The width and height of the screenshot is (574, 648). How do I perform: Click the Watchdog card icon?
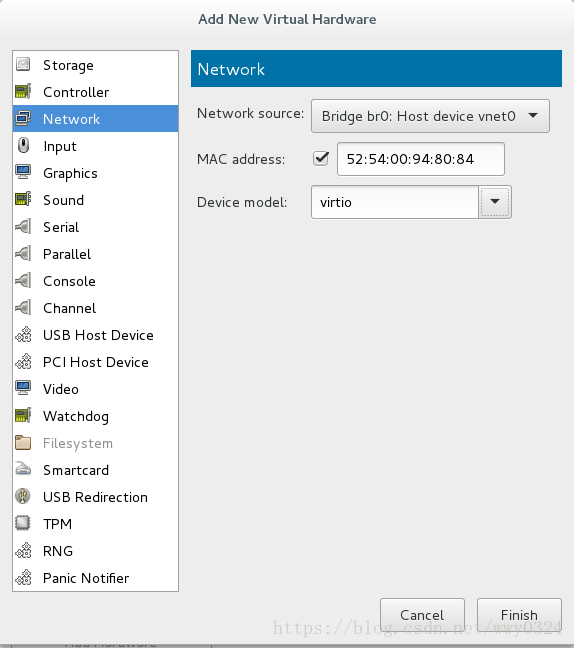[23, 416]
